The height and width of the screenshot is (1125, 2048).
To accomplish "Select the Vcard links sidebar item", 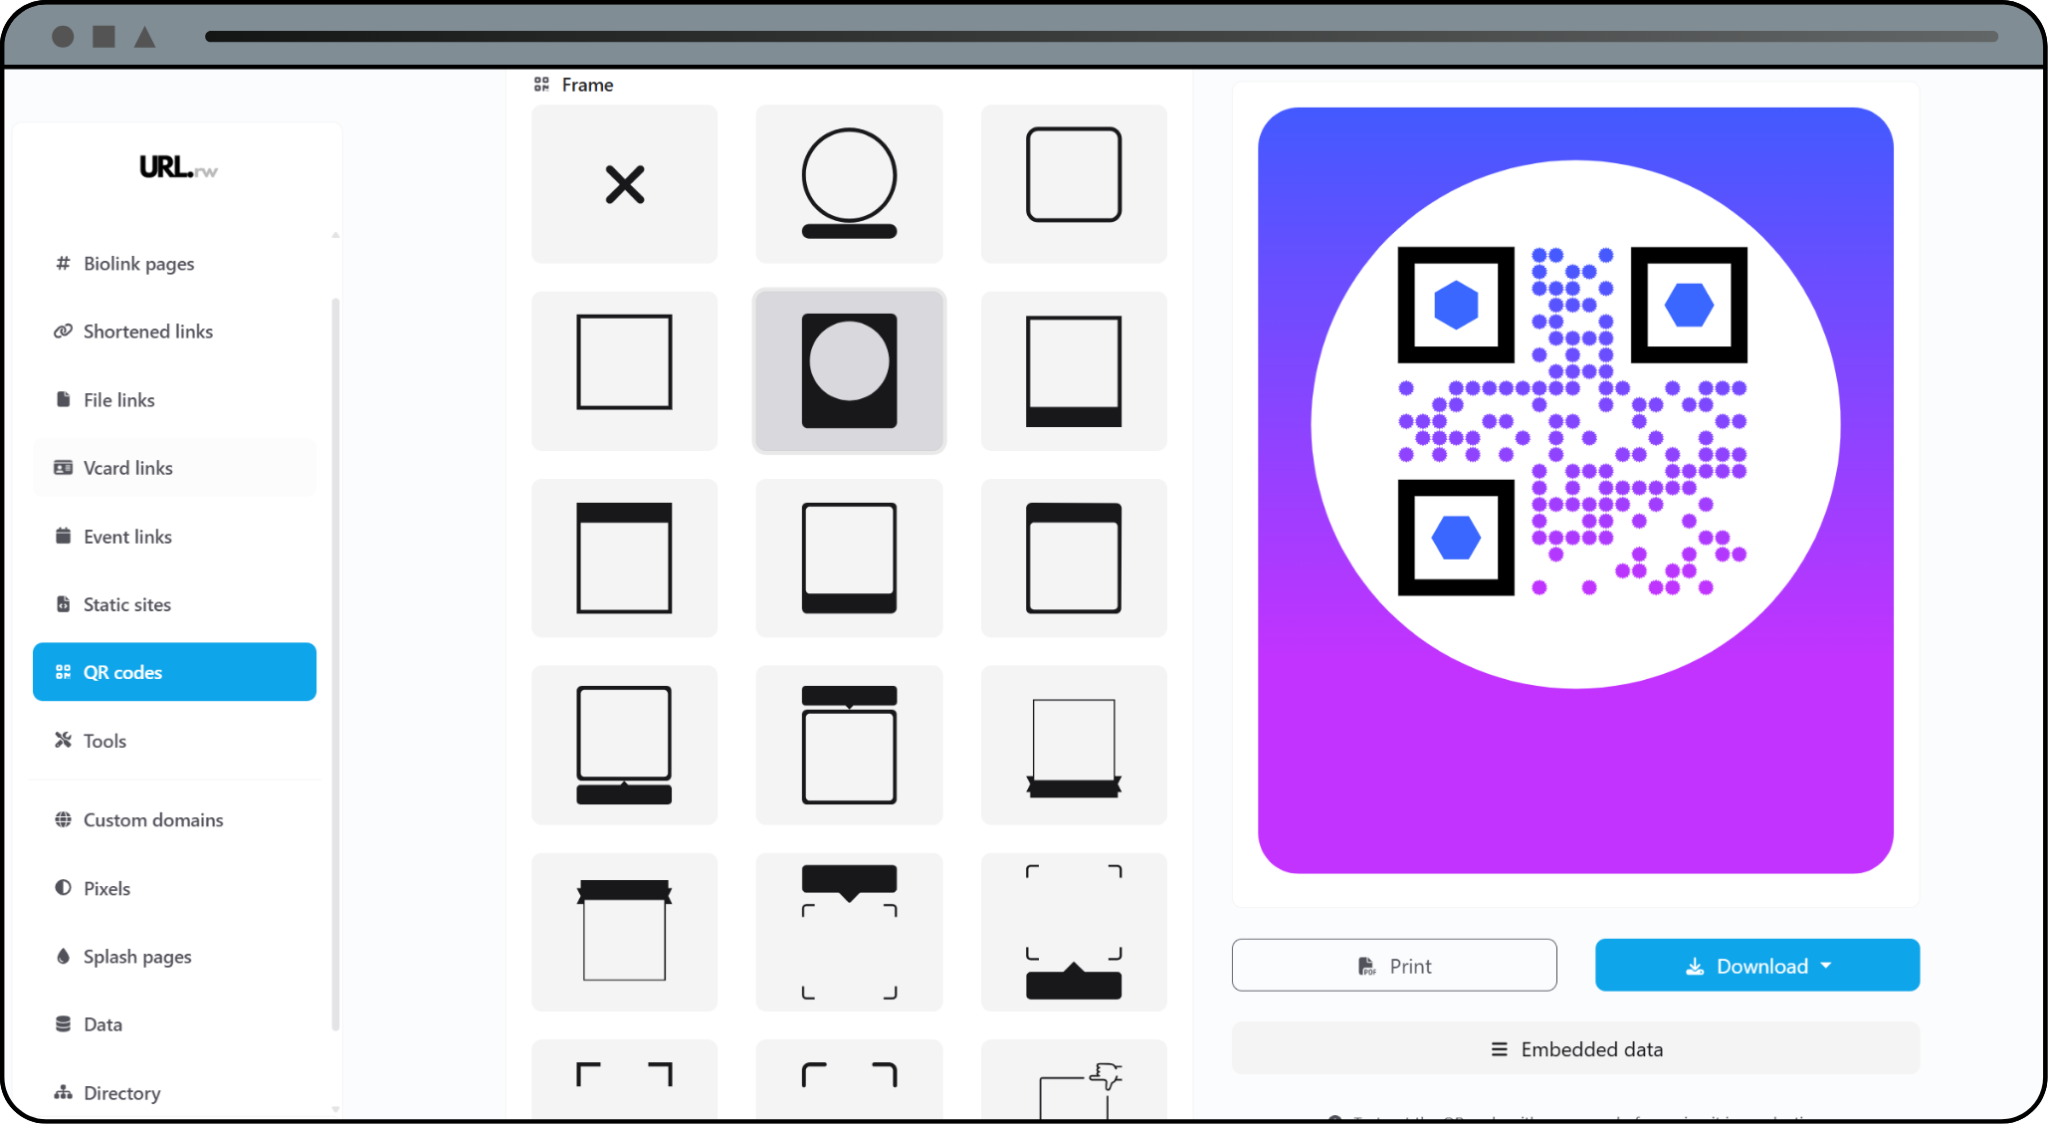I will pos(128,467).
